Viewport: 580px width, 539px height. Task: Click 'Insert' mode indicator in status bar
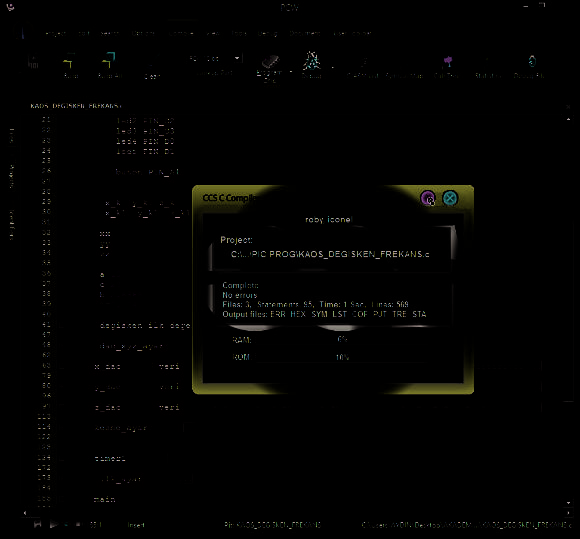point(136,525)
